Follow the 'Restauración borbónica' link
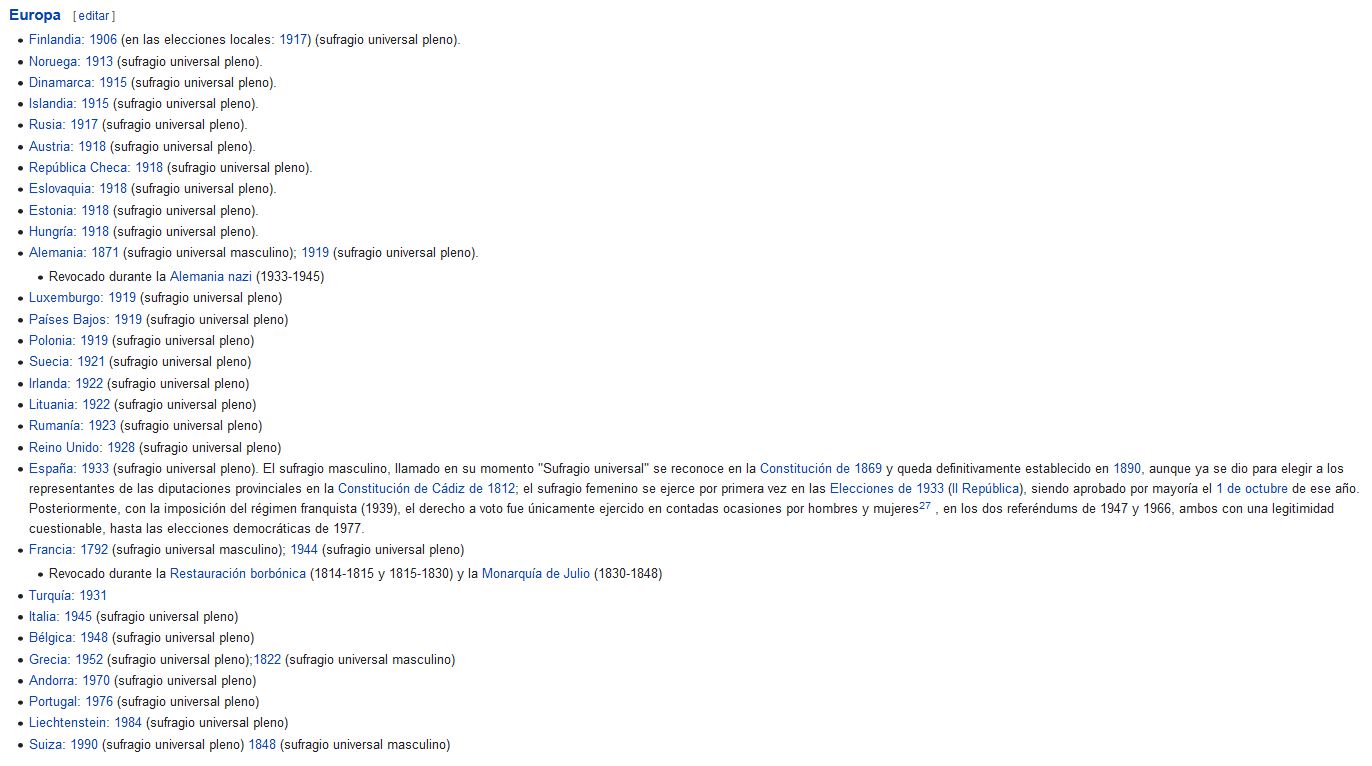 tap(238, 574)
